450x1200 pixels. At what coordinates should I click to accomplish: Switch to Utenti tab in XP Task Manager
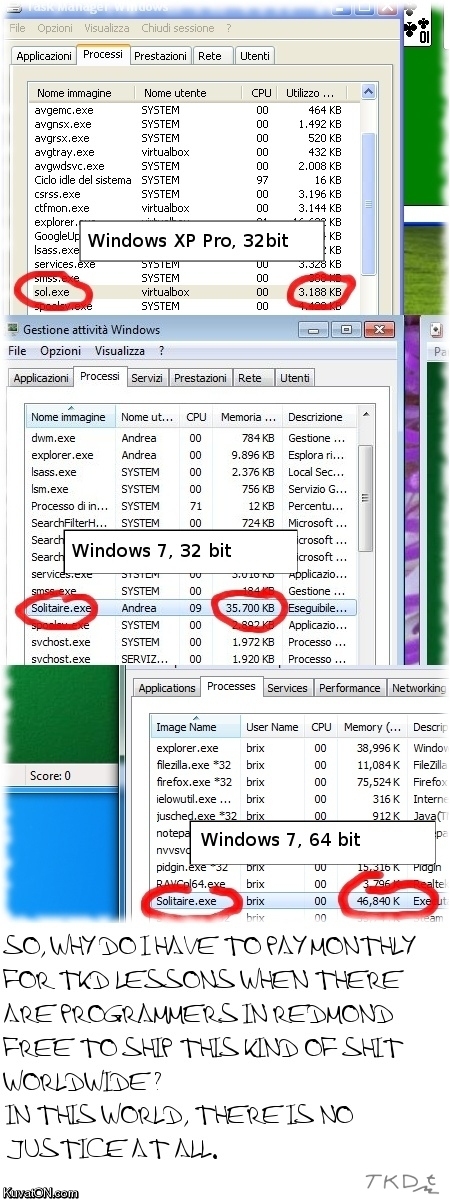255,56
